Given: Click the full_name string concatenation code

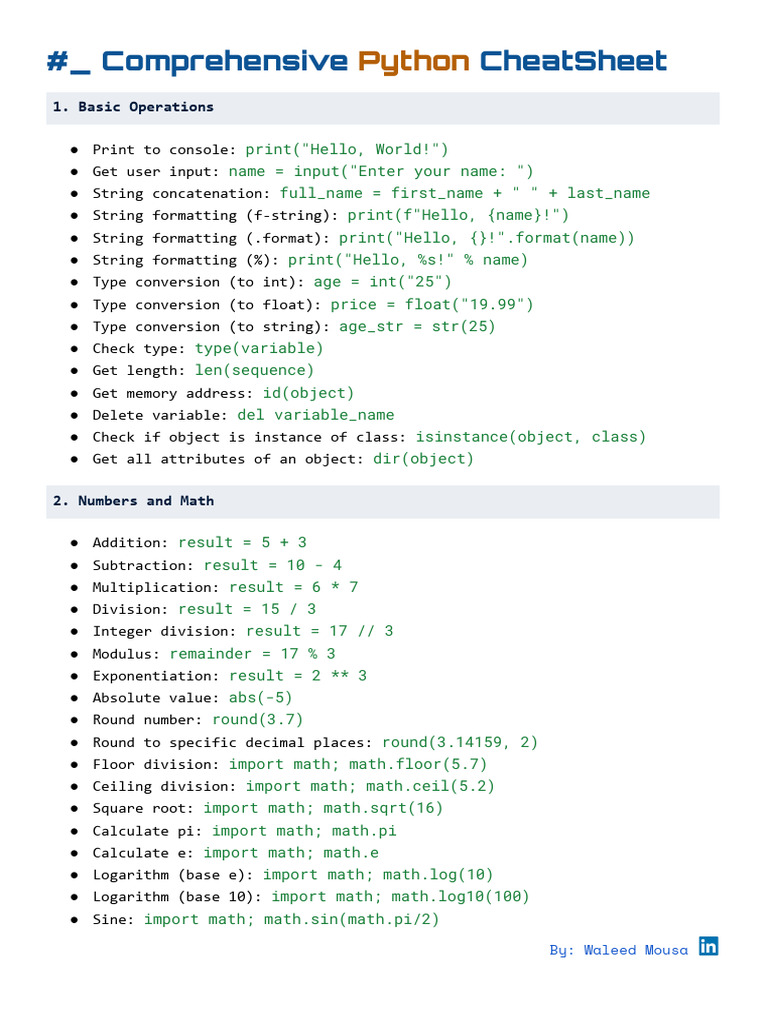Looking at the screenshot, I should 464,193.
